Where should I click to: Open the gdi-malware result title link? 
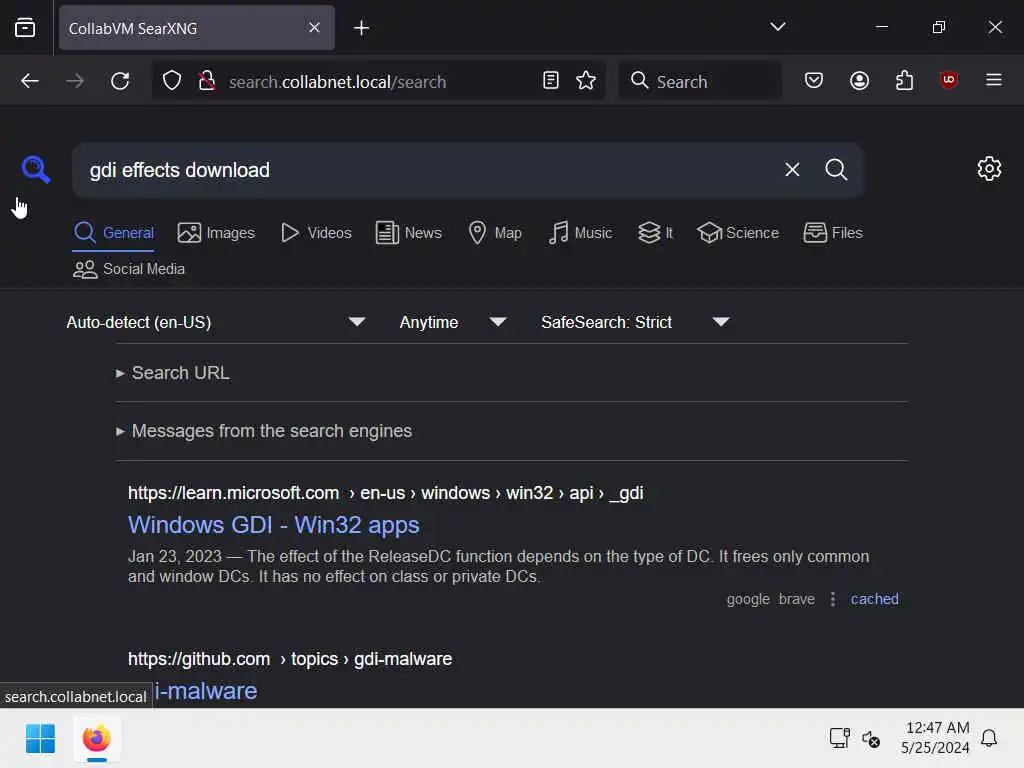pos(206,691)
